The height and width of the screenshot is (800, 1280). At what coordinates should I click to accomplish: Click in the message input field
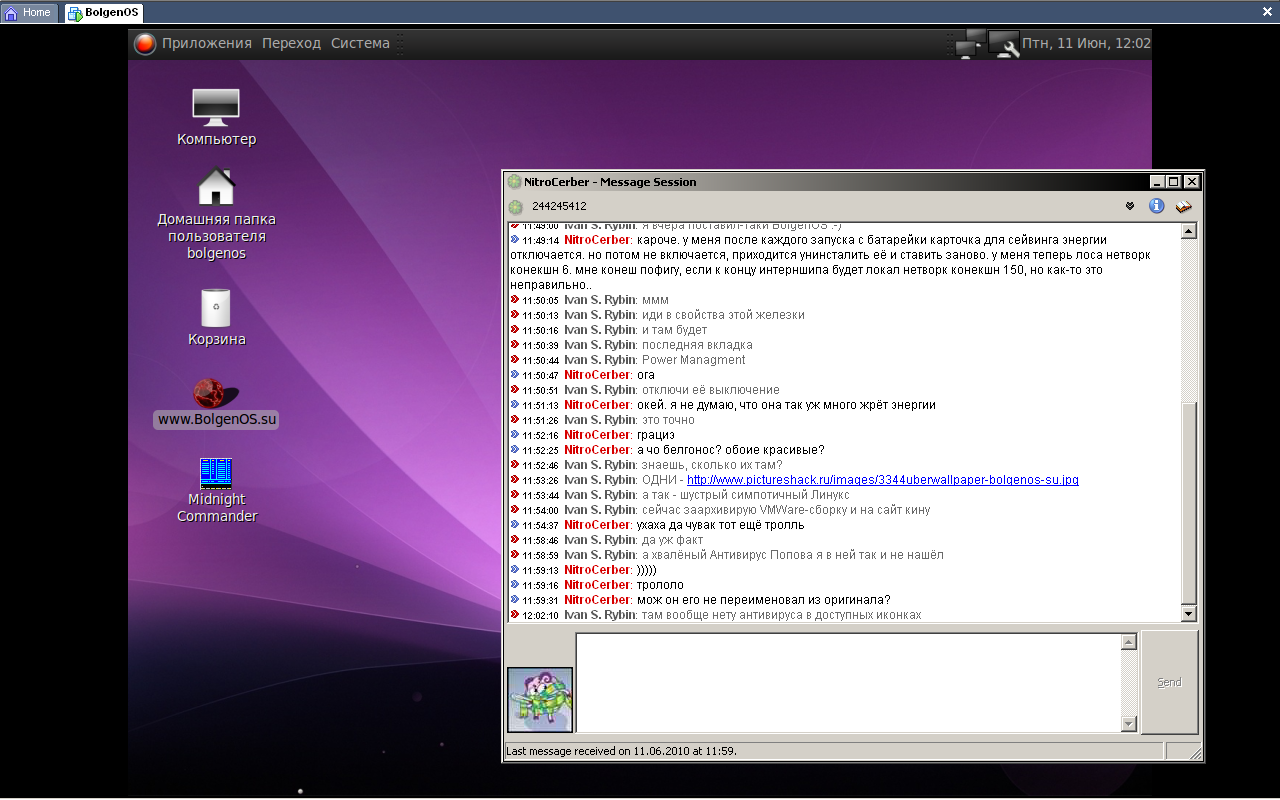(848, 682)
